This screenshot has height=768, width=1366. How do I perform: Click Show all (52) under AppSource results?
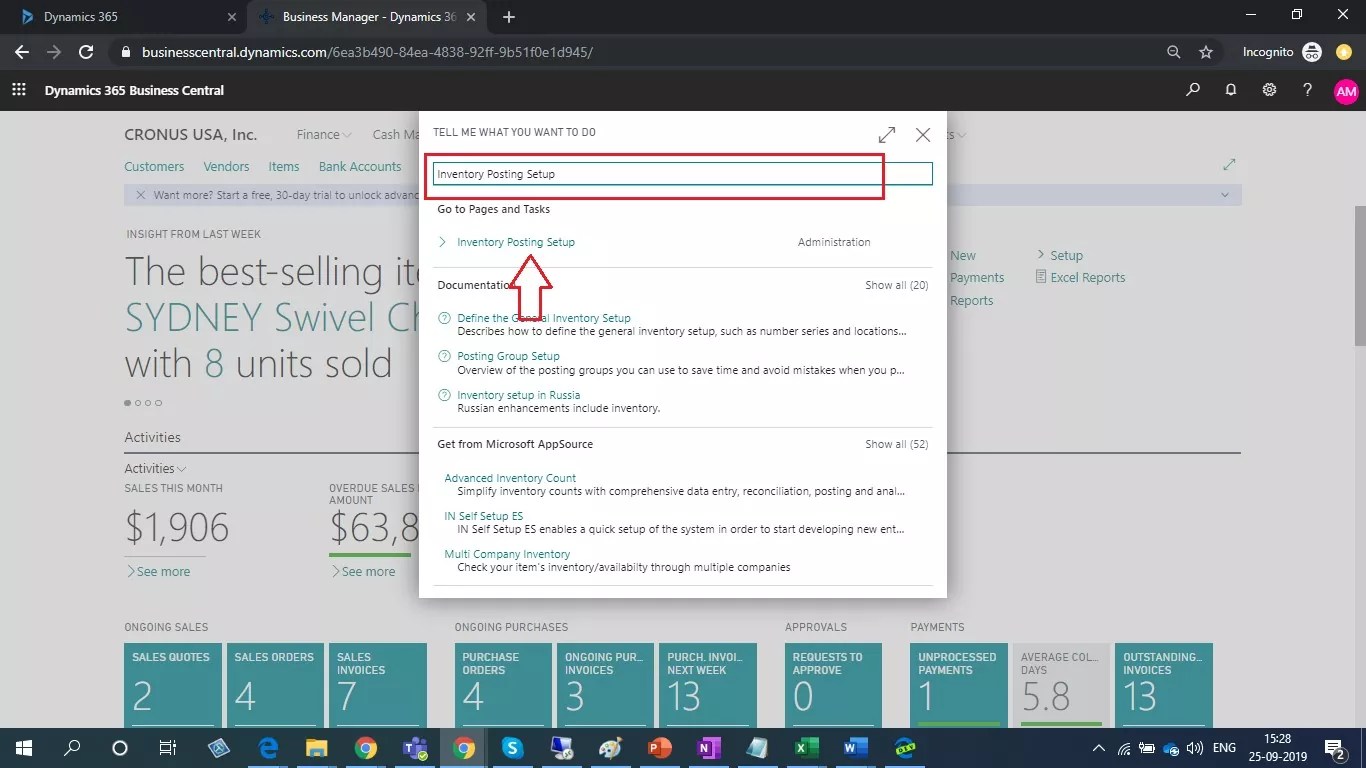coord(896,444)
